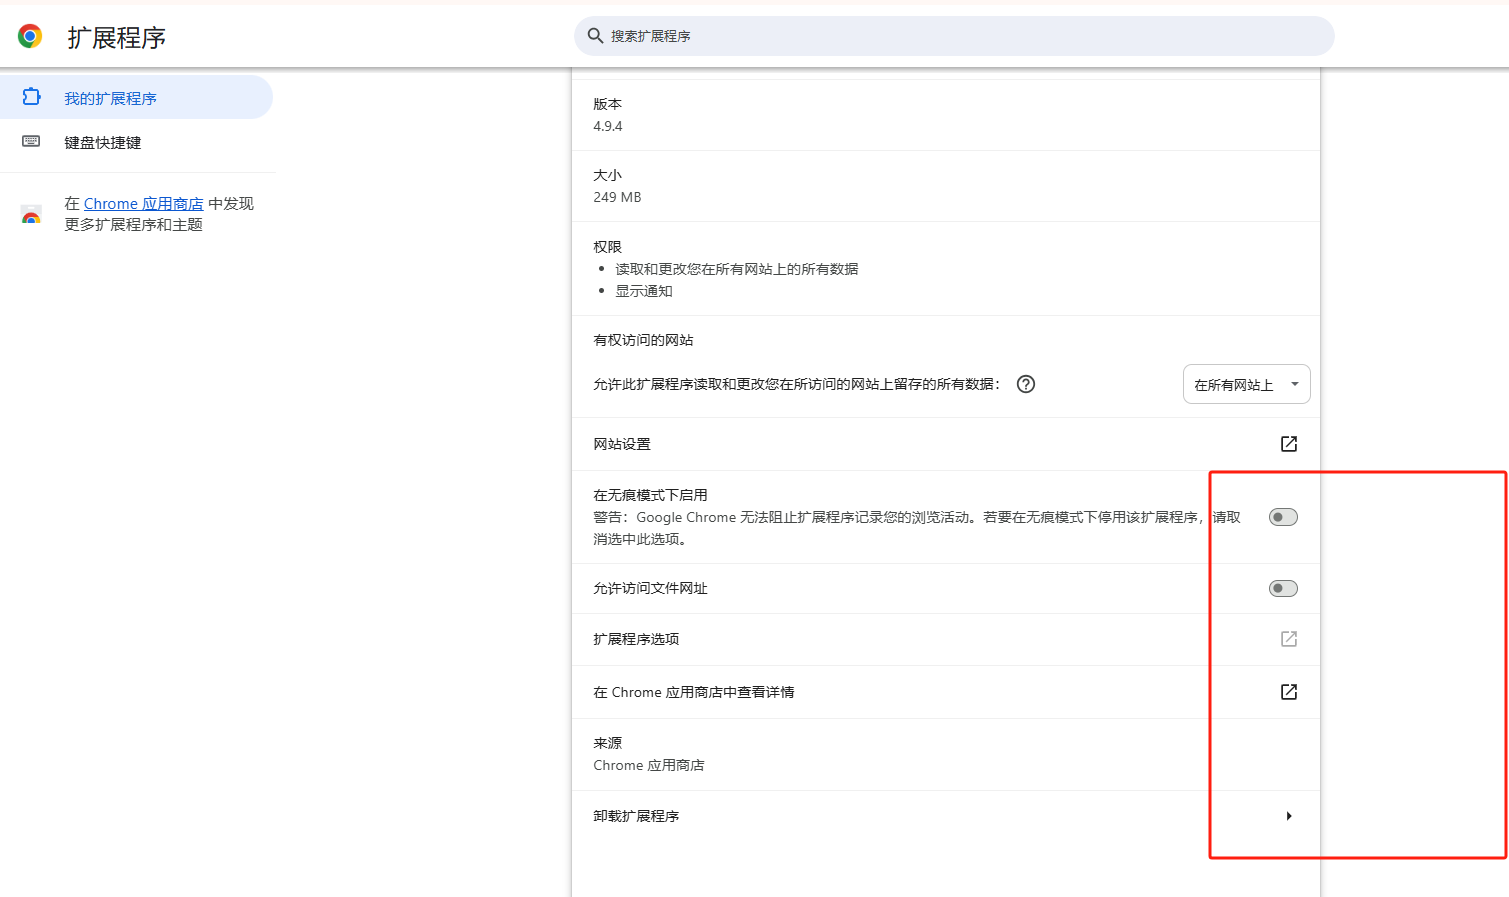1509x897 pixels.
Task: Click the search magnifier icon
Action: coord(595,36)
